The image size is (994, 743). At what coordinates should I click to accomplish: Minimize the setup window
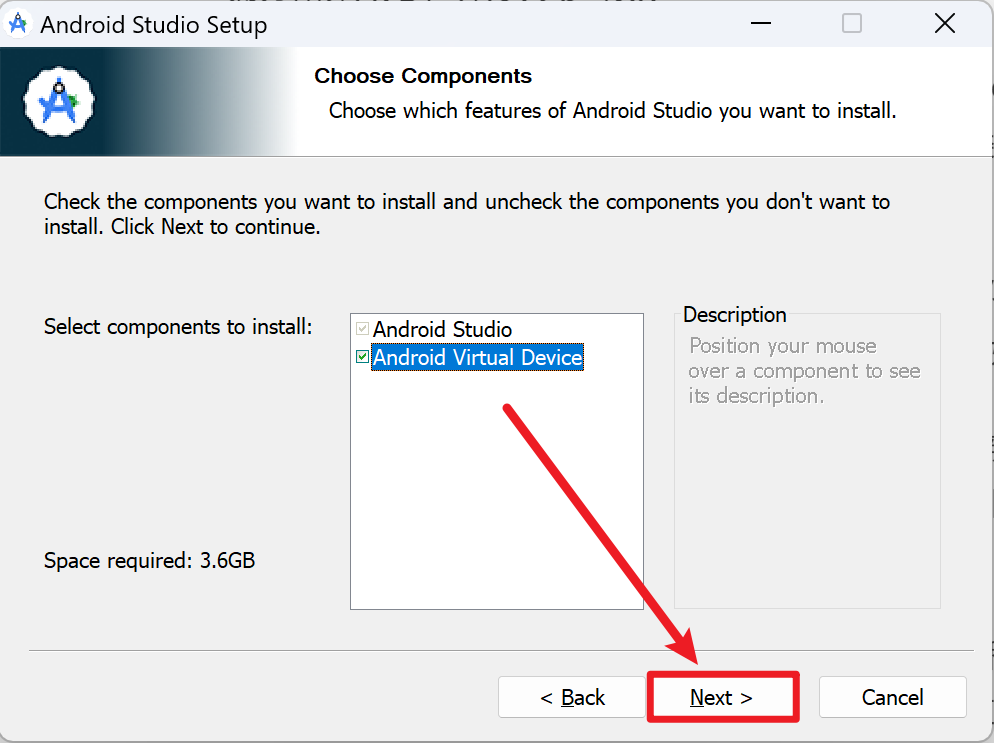[x=761, y=22]
